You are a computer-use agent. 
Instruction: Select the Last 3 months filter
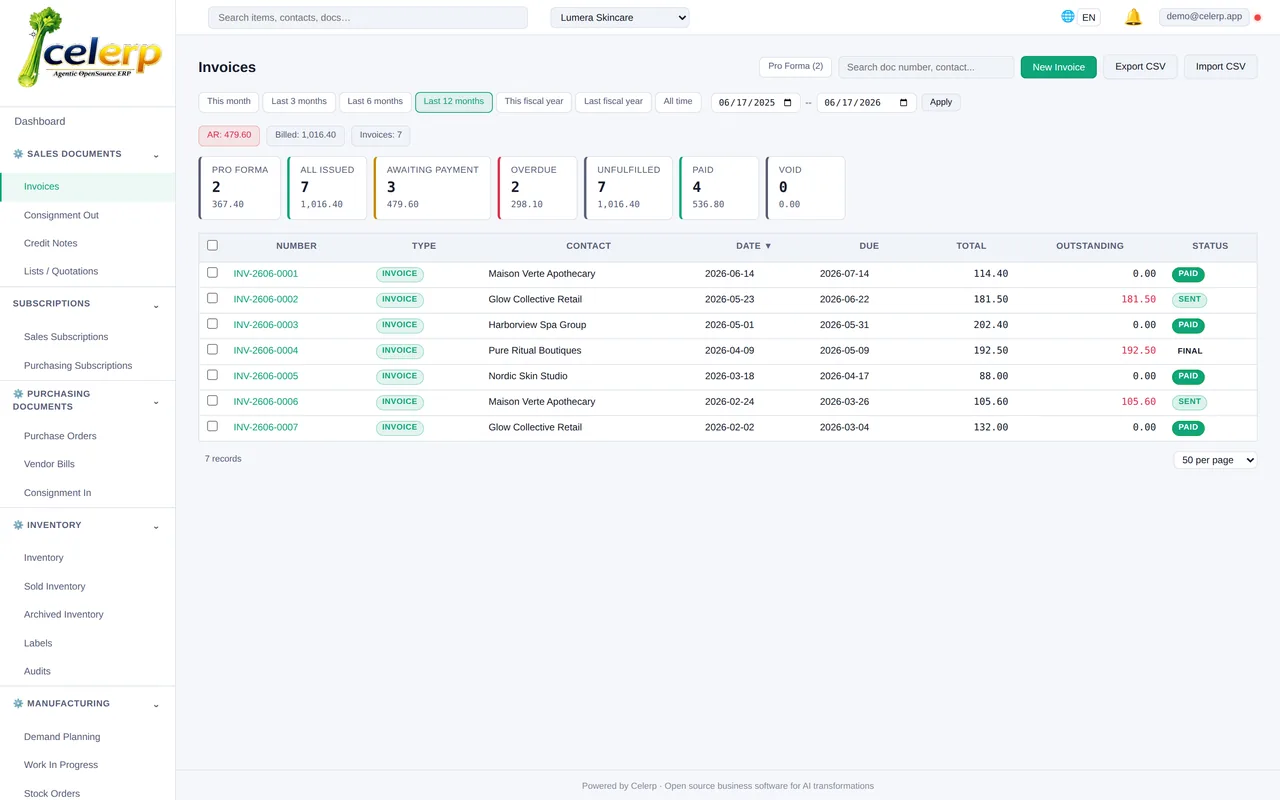[x=299, y=102]
